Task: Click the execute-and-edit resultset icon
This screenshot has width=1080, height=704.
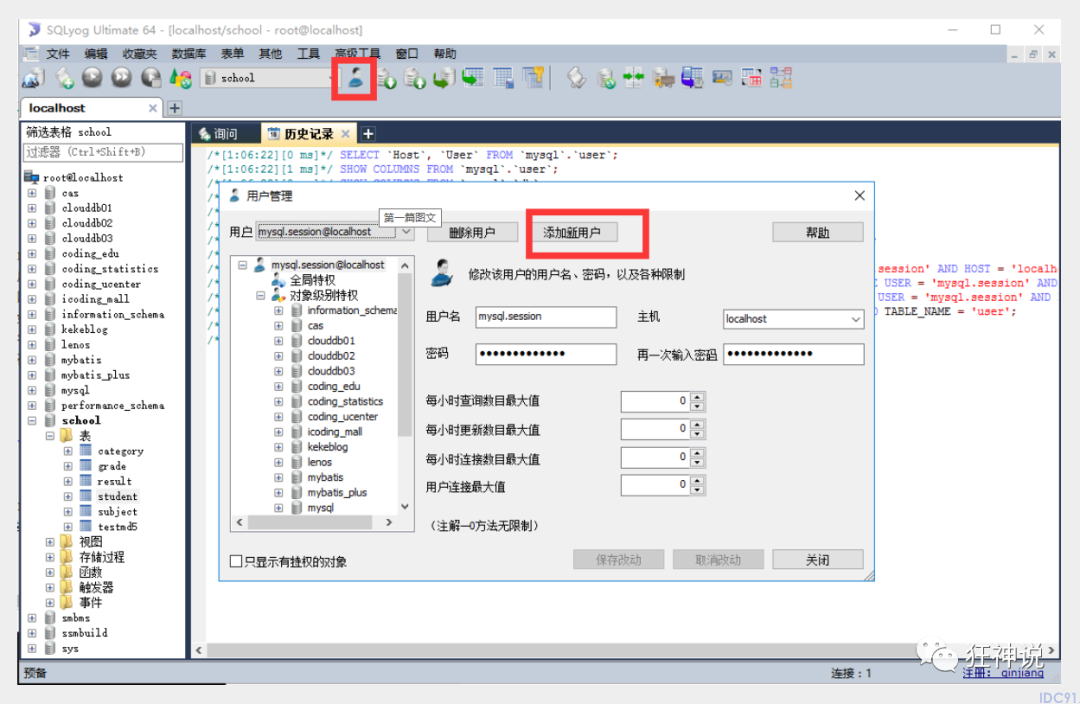Action: click(x=151, y=78)
